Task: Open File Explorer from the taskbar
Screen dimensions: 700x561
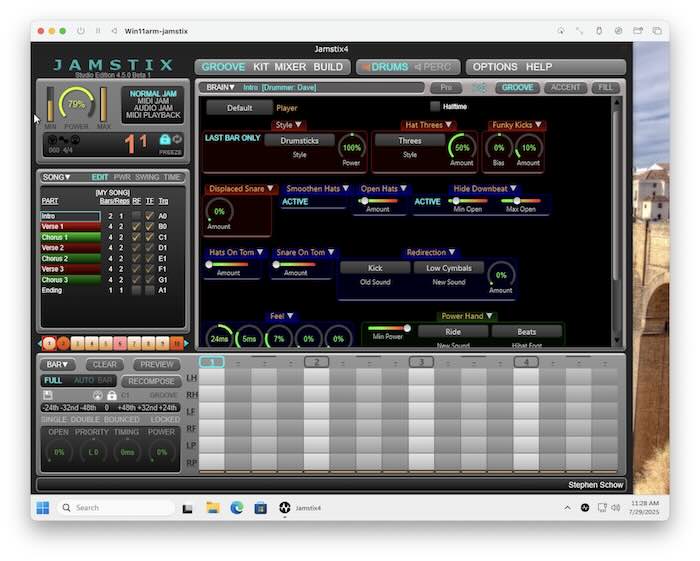Action: [x=212, y=508]
